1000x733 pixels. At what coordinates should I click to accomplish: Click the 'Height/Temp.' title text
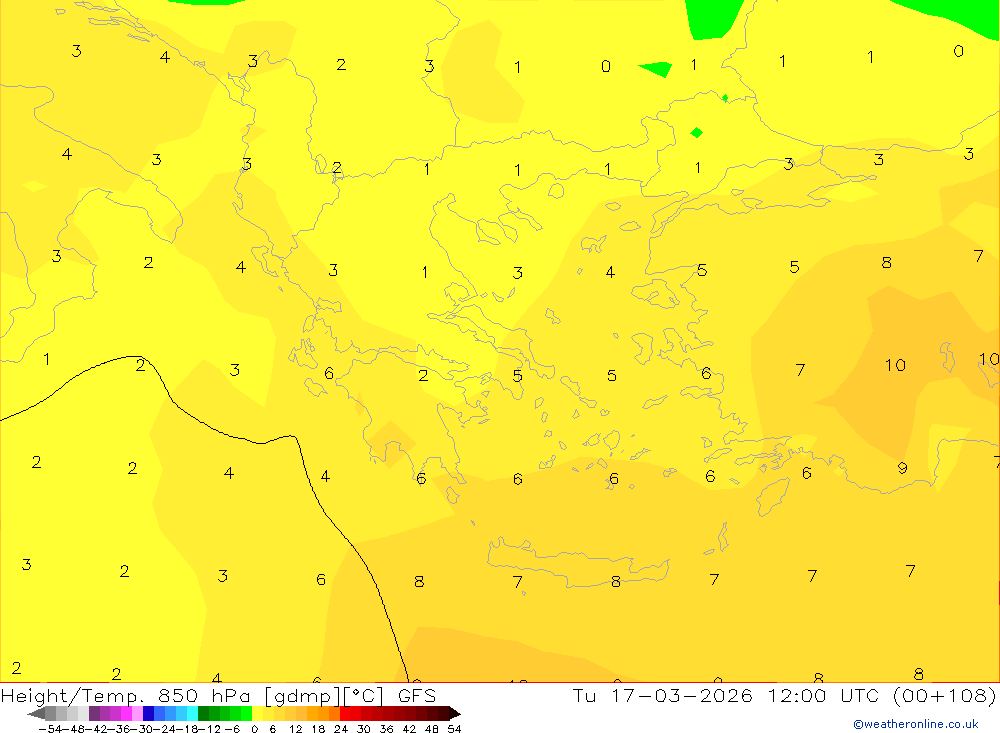(x=71, y=696)
